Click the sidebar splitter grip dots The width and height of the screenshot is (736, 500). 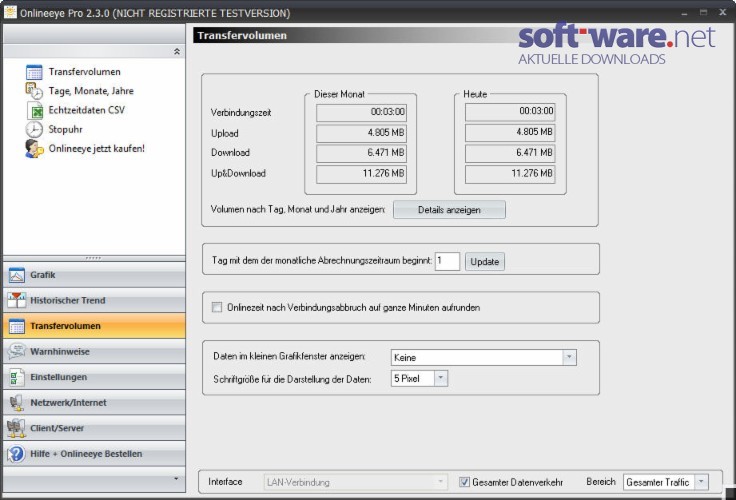pos(93,258)
